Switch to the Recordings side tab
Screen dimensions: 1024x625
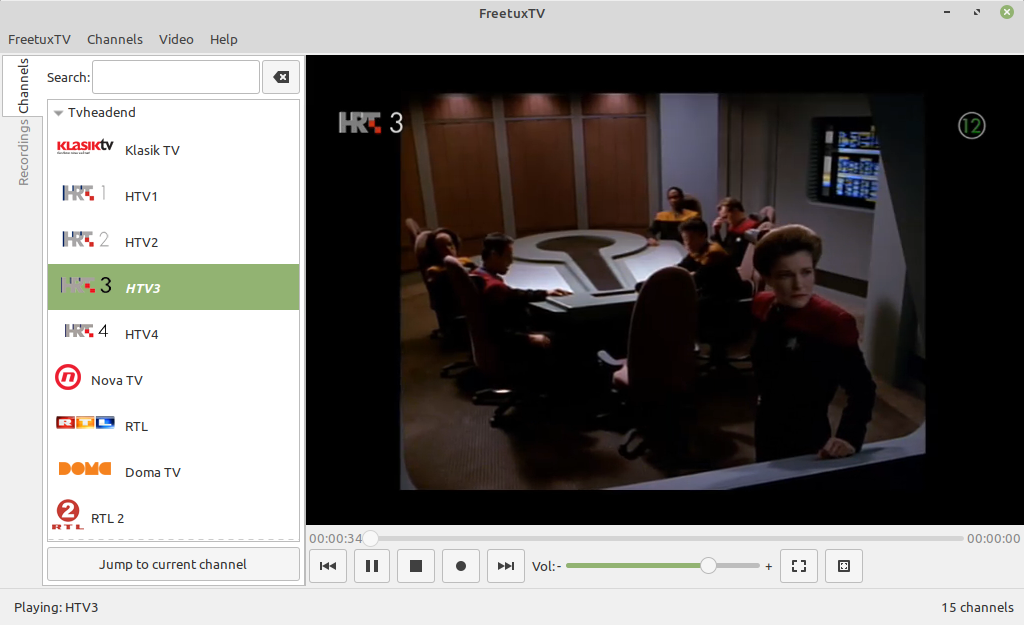point(23,152)
